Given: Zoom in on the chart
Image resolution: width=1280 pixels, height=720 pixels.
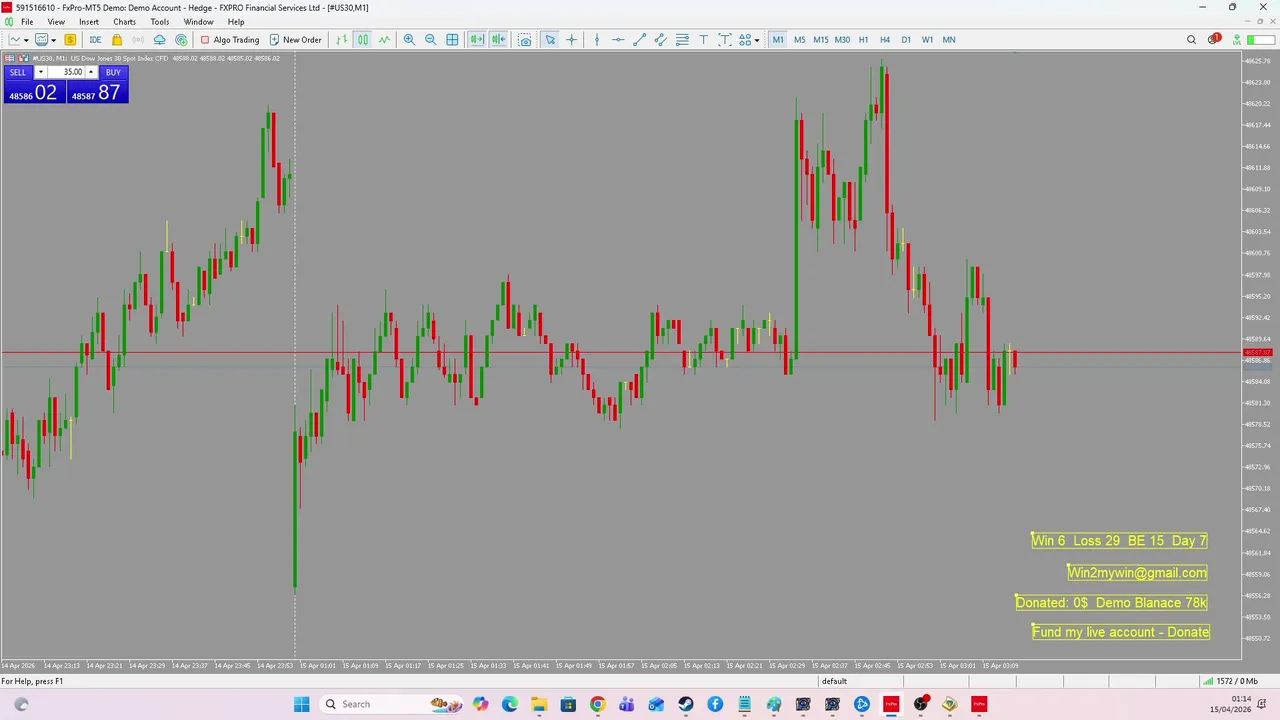Looking at the screenshot, I should pos(409,40).
